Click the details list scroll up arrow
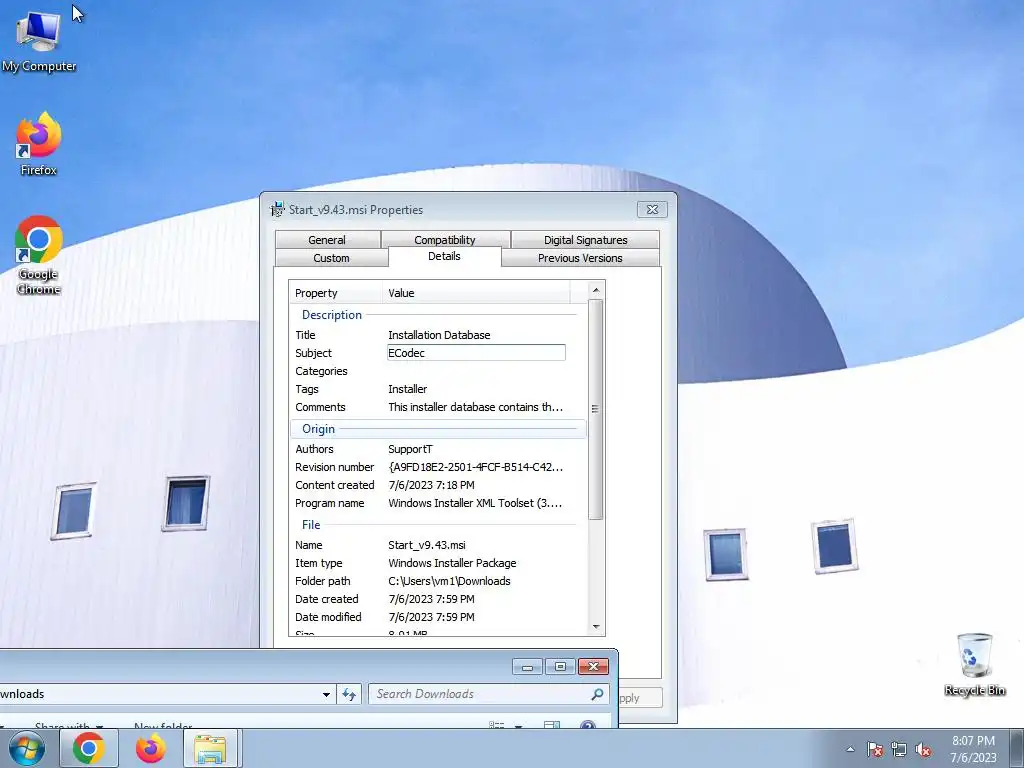 click(596, 290)
